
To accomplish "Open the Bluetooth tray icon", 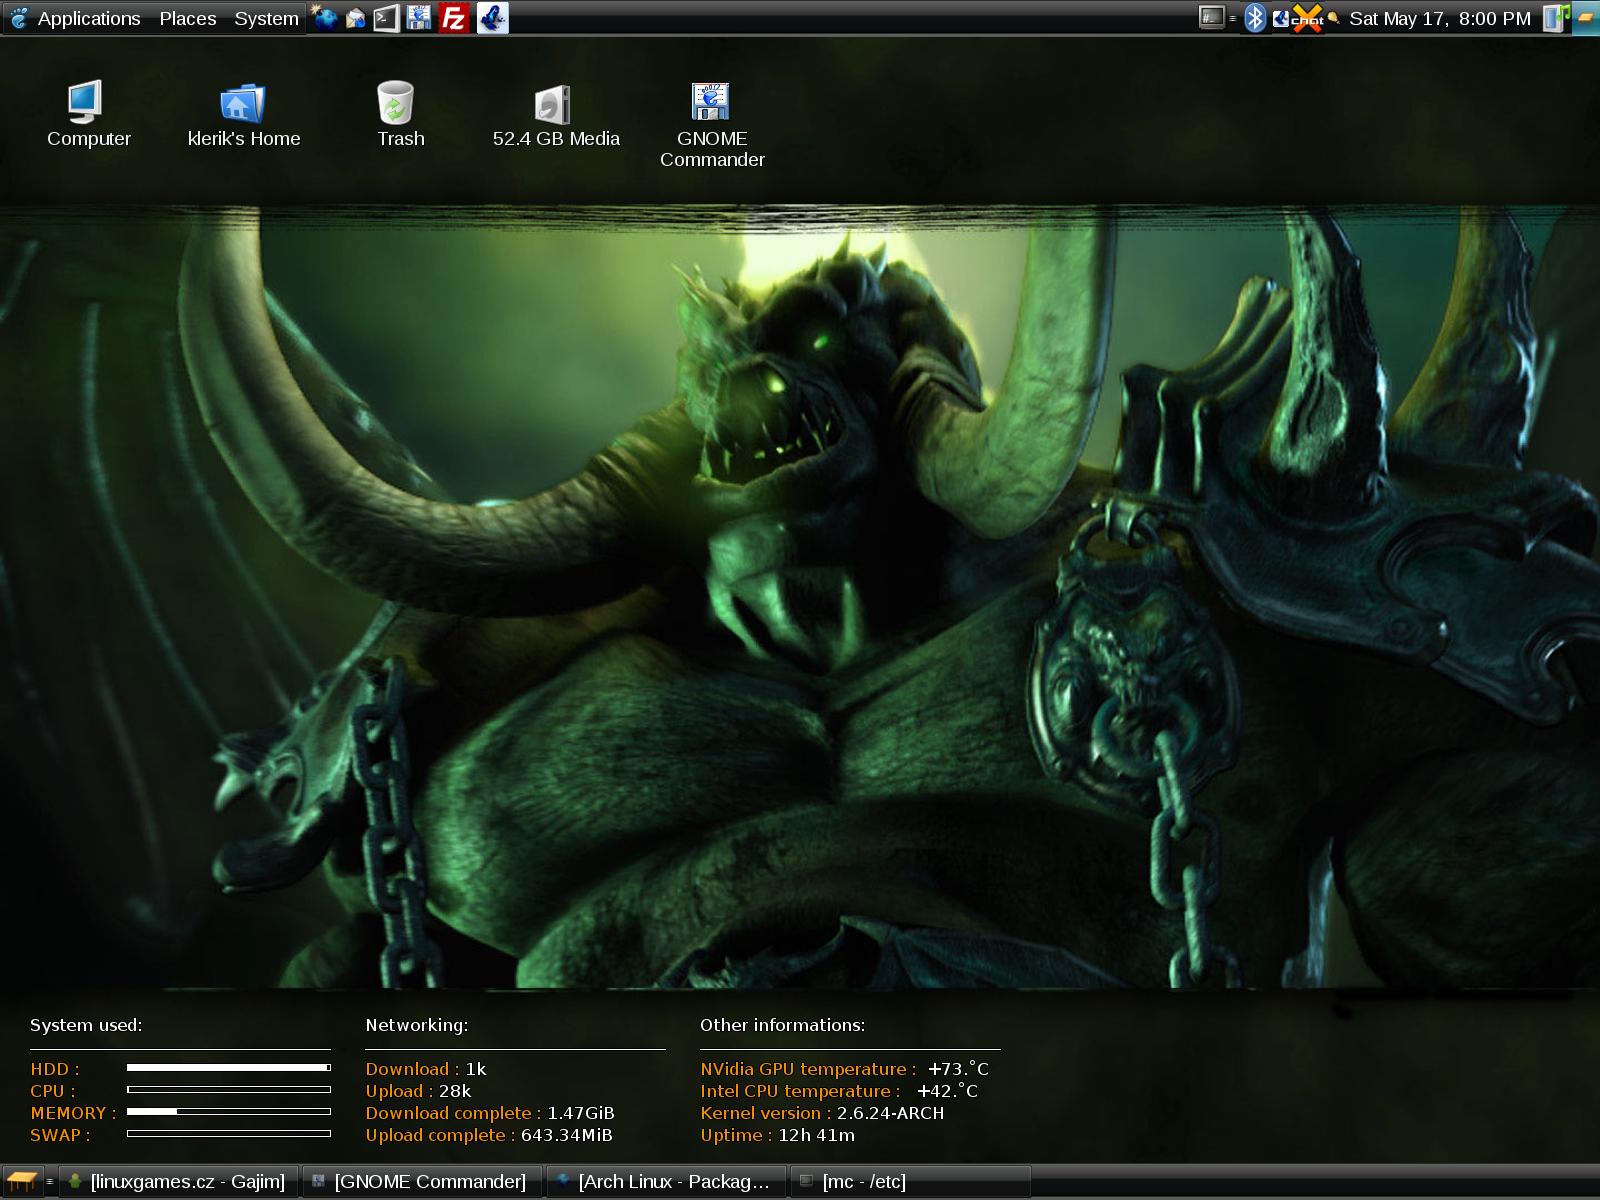I will click(1255, 18).
